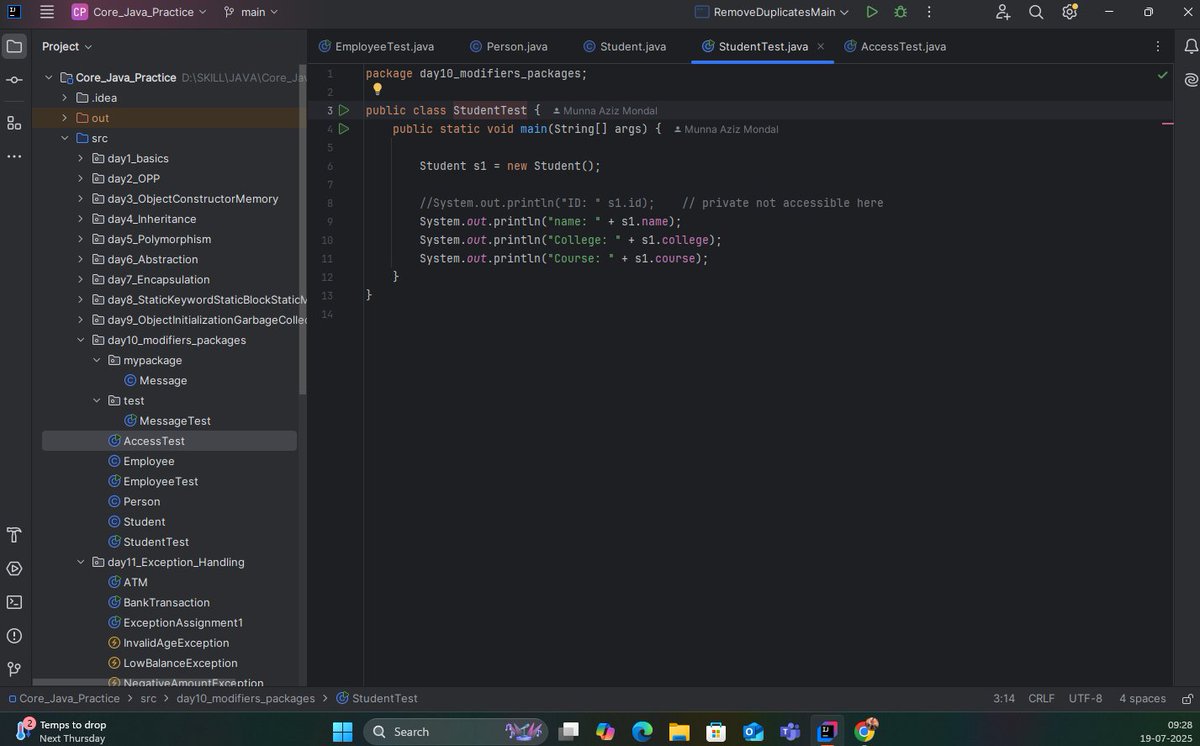
Task: Open the Project view dropdown
Action: [x=67, y=46]
